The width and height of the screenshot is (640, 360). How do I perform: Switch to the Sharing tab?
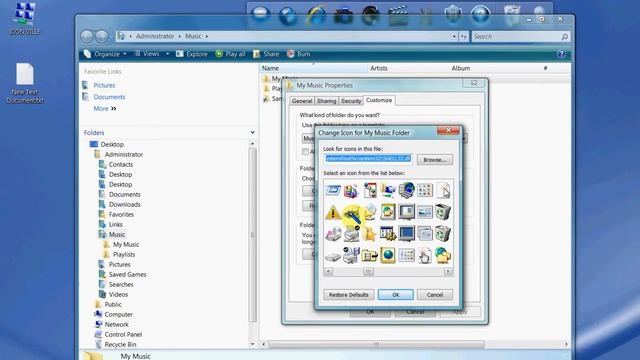tap(327, 101)
